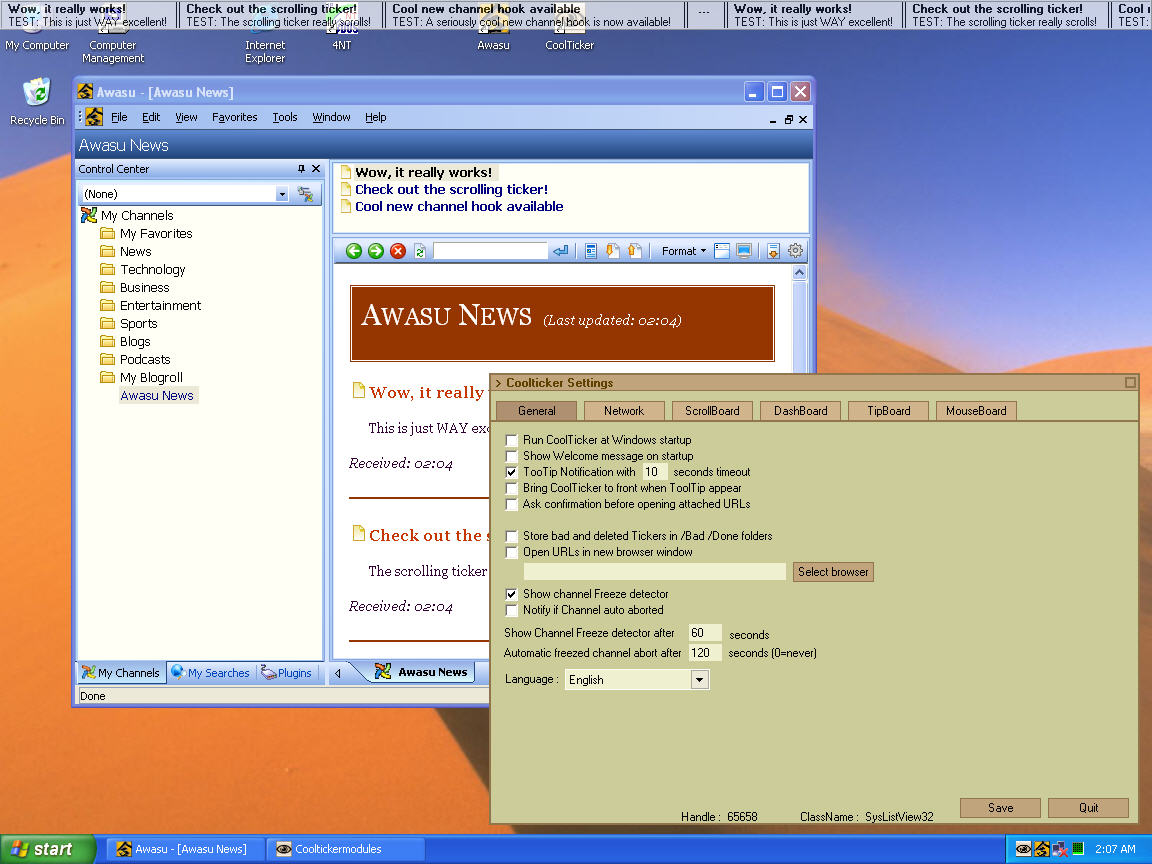This screenshot has height=864, width=1152.
Task: Click the CoolTicker eye icon in system tray
Action: [1023, 849]
